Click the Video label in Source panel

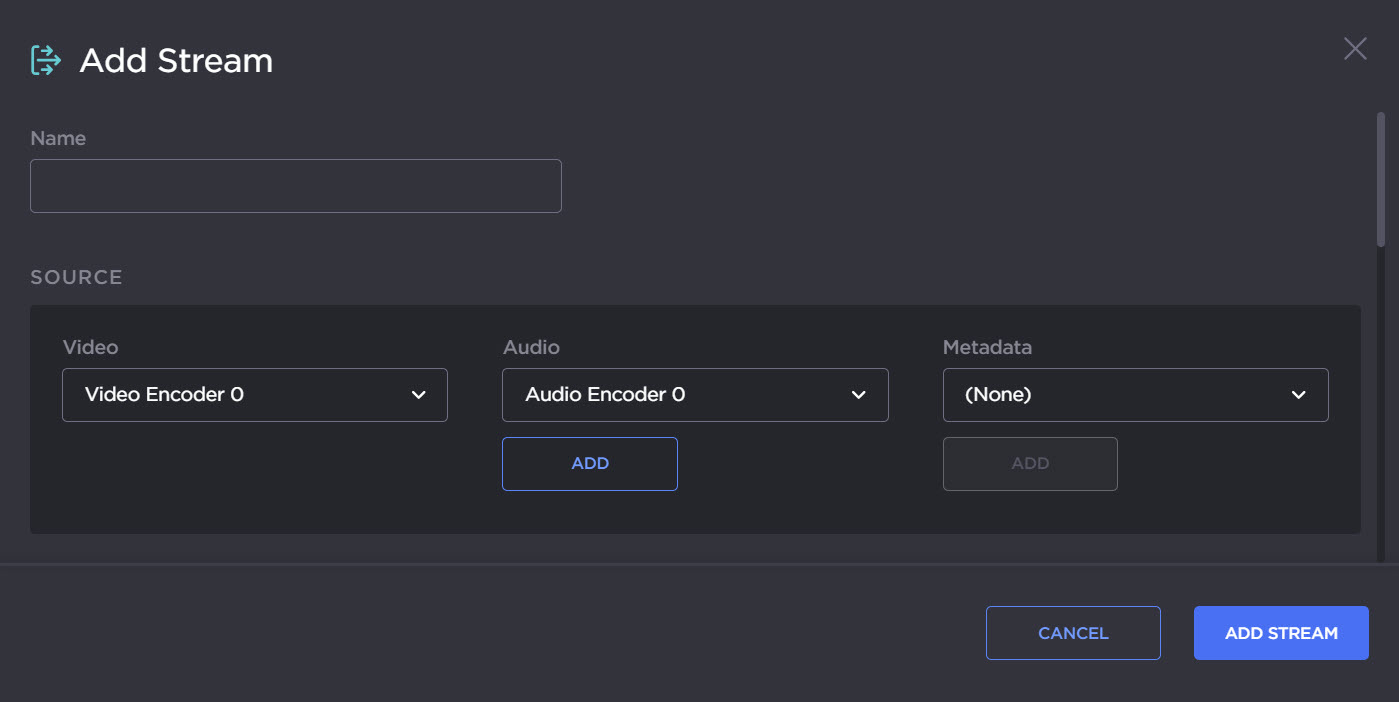pos(90,347)
